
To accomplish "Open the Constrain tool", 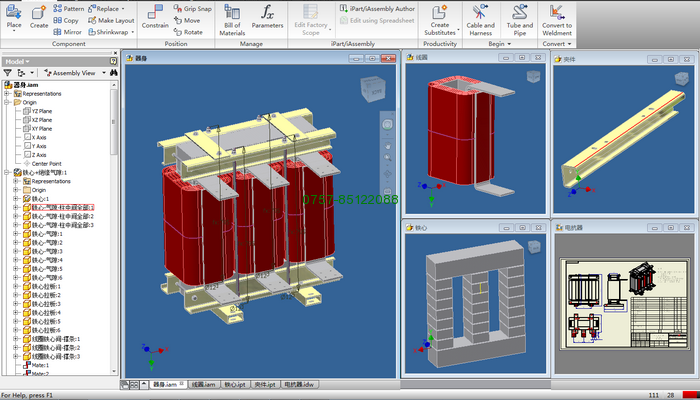I will click(x=154, y=14).
